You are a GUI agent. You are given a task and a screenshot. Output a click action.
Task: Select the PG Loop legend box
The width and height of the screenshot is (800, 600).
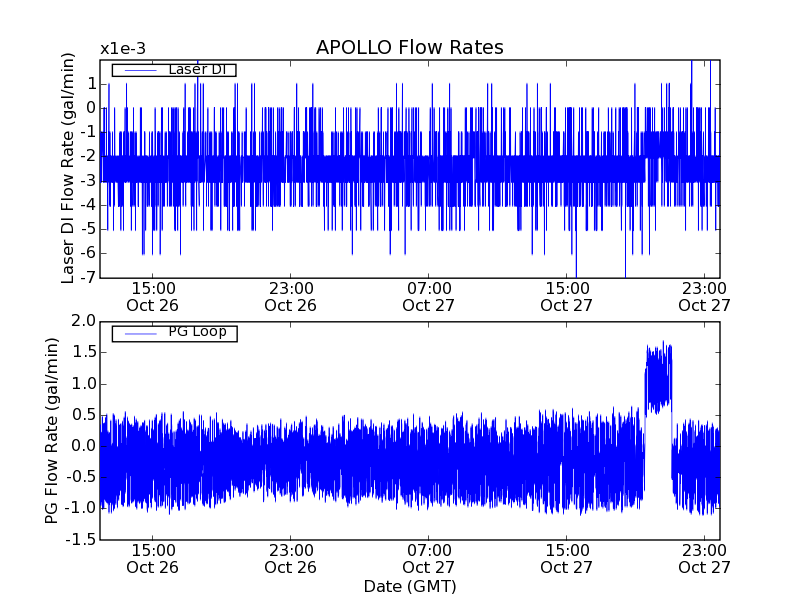[174, 333]
